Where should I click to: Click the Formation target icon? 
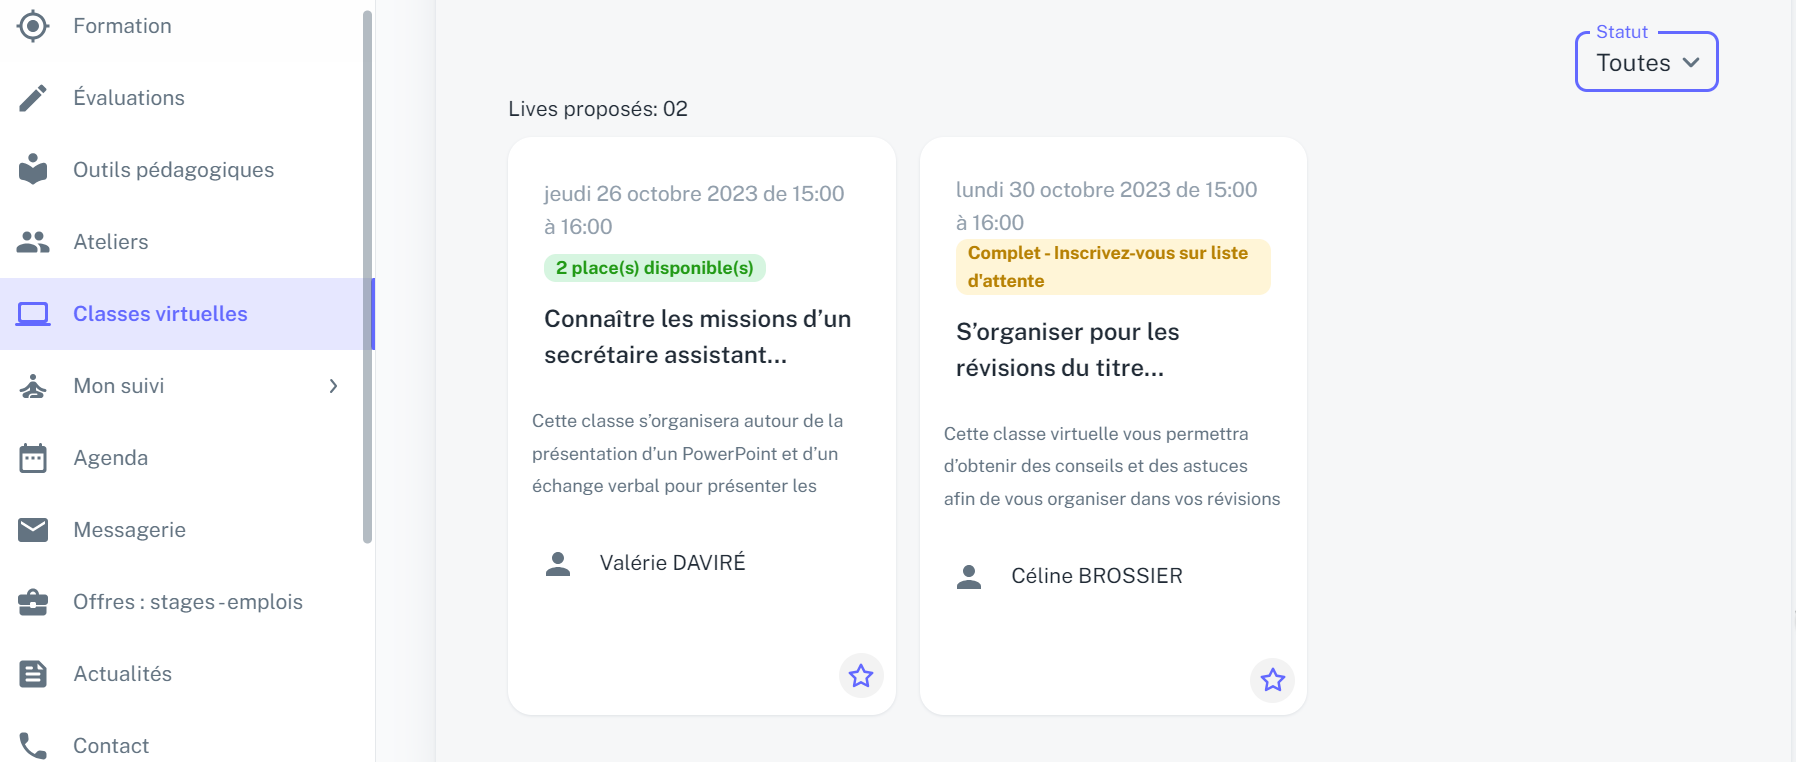[x=33, y=26]
